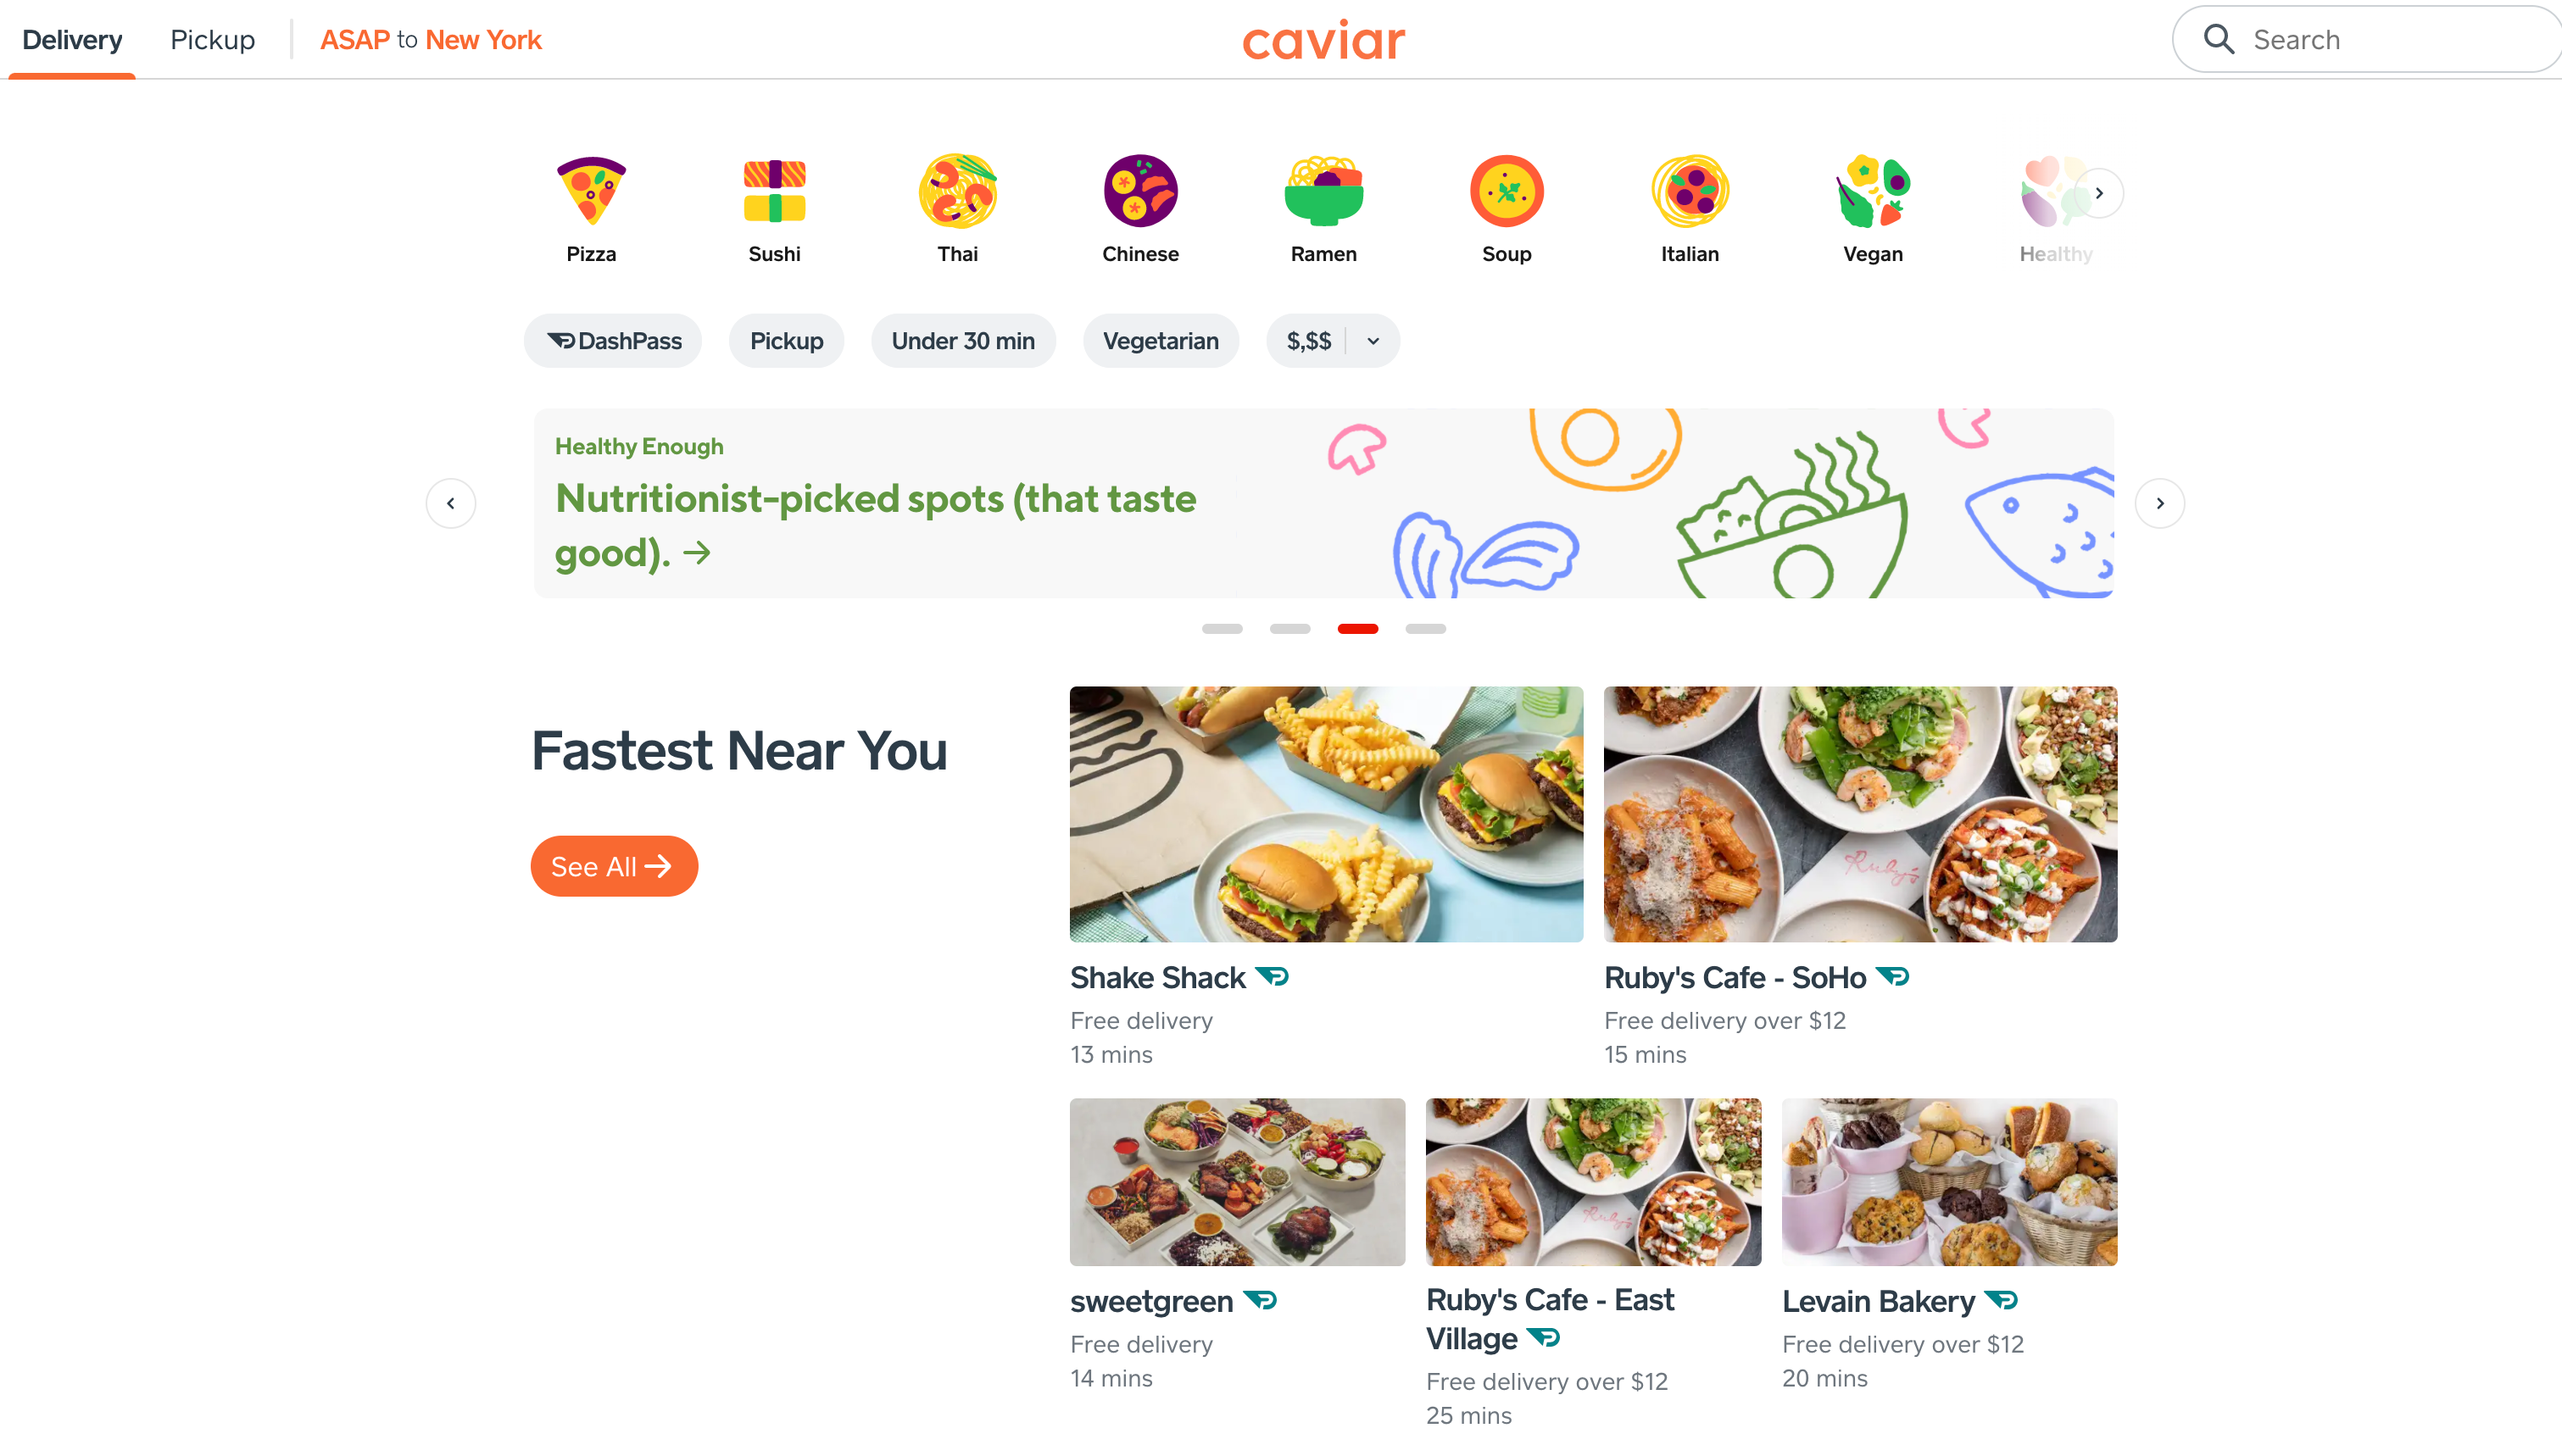Toggle the DashPass filter chip
Viewport: 2562px width, 1456px height.
[x=613, y=341]
